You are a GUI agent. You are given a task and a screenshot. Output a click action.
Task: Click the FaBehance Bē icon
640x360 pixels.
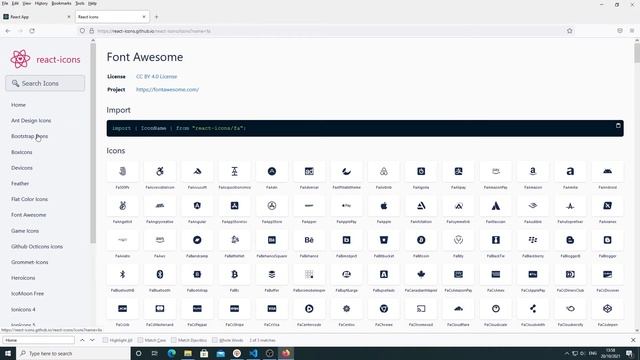click(309, 240)
